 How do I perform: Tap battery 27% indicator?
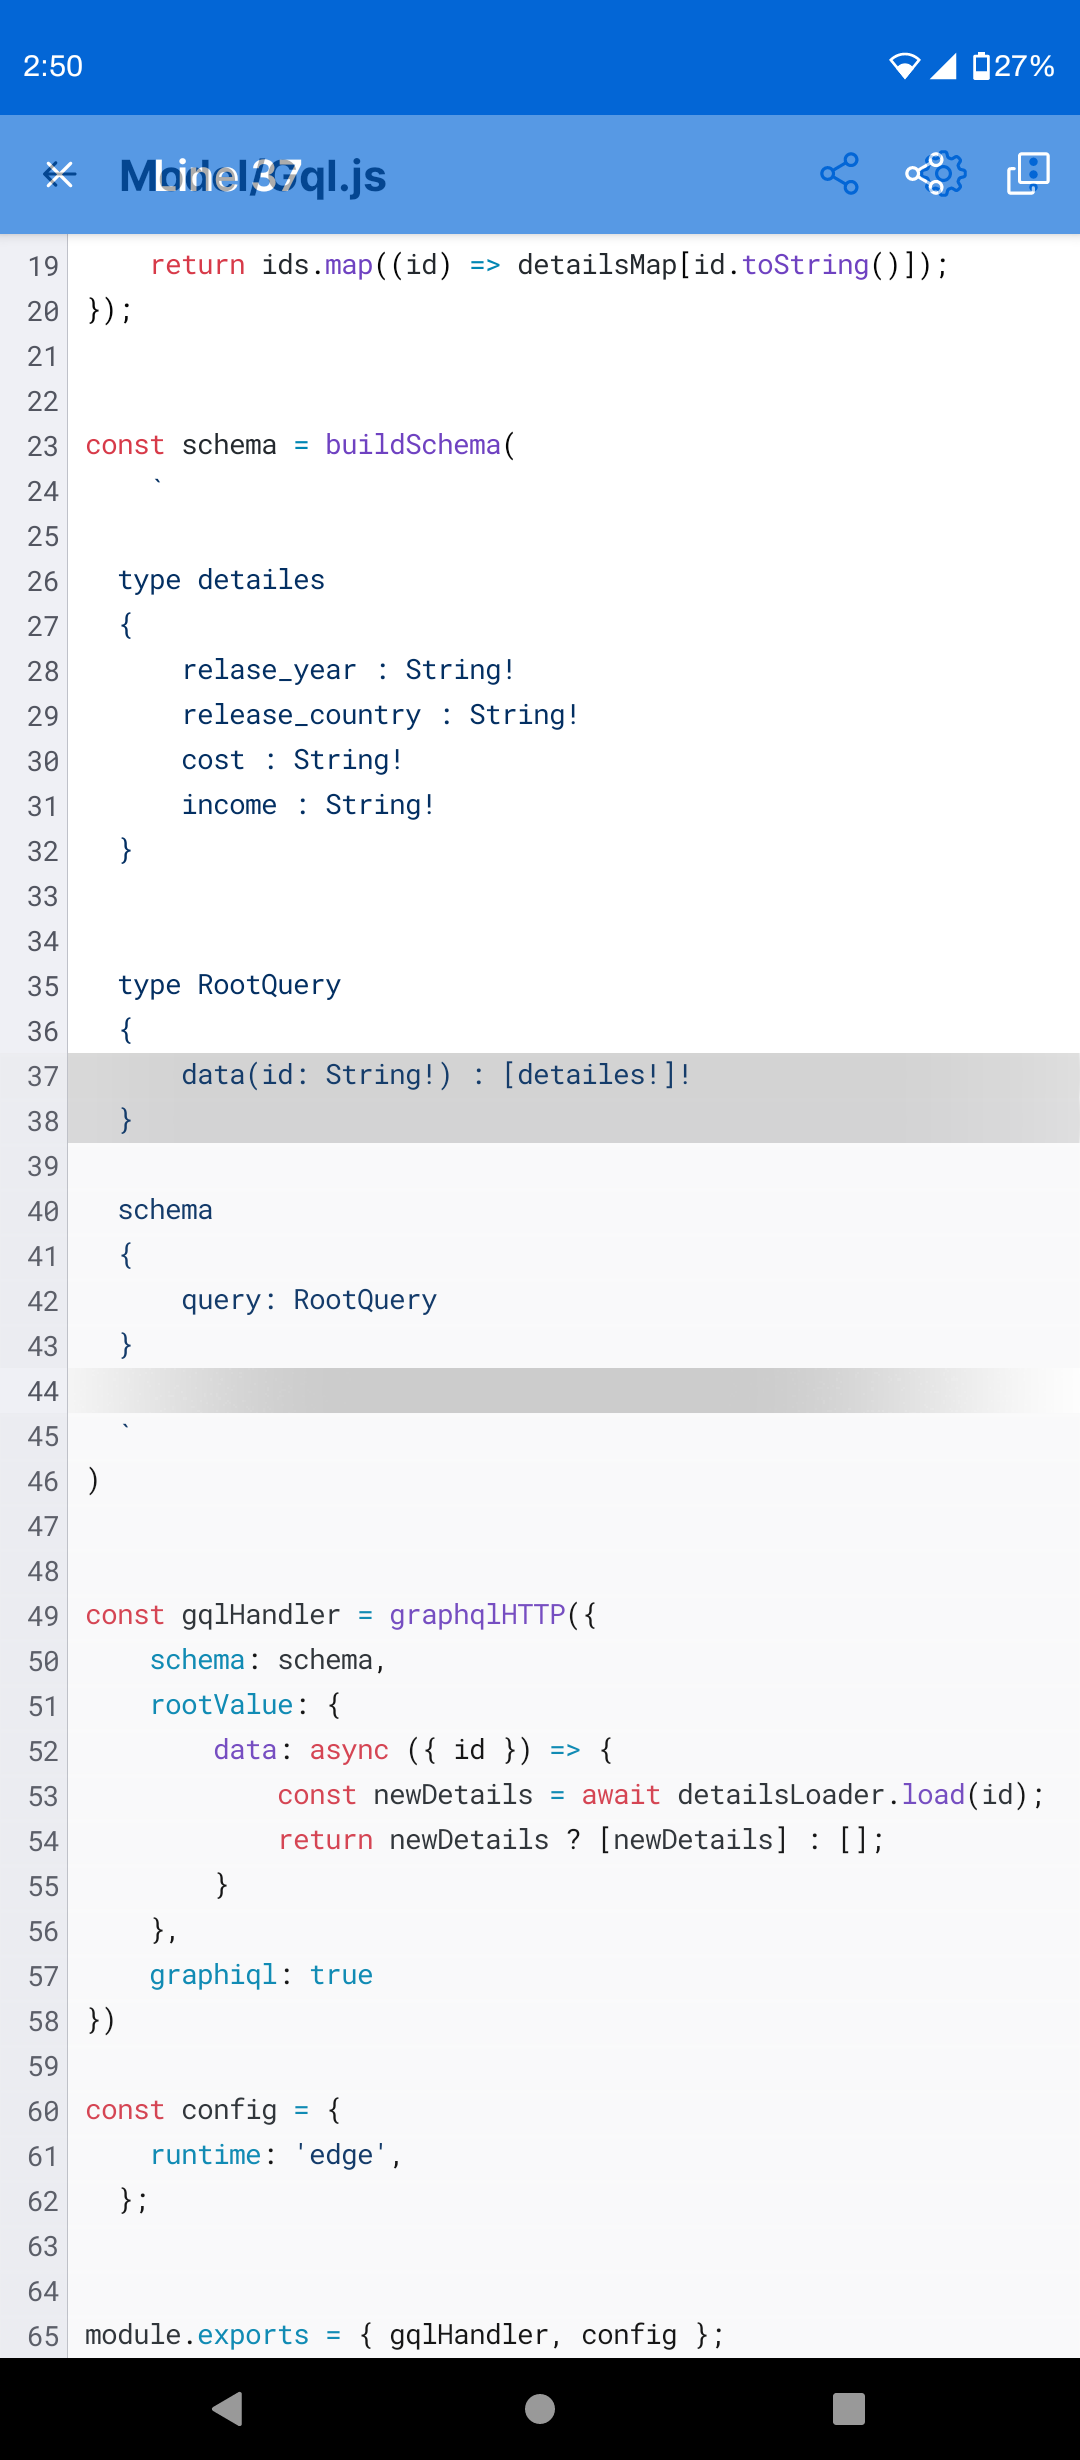(1014, 66)
